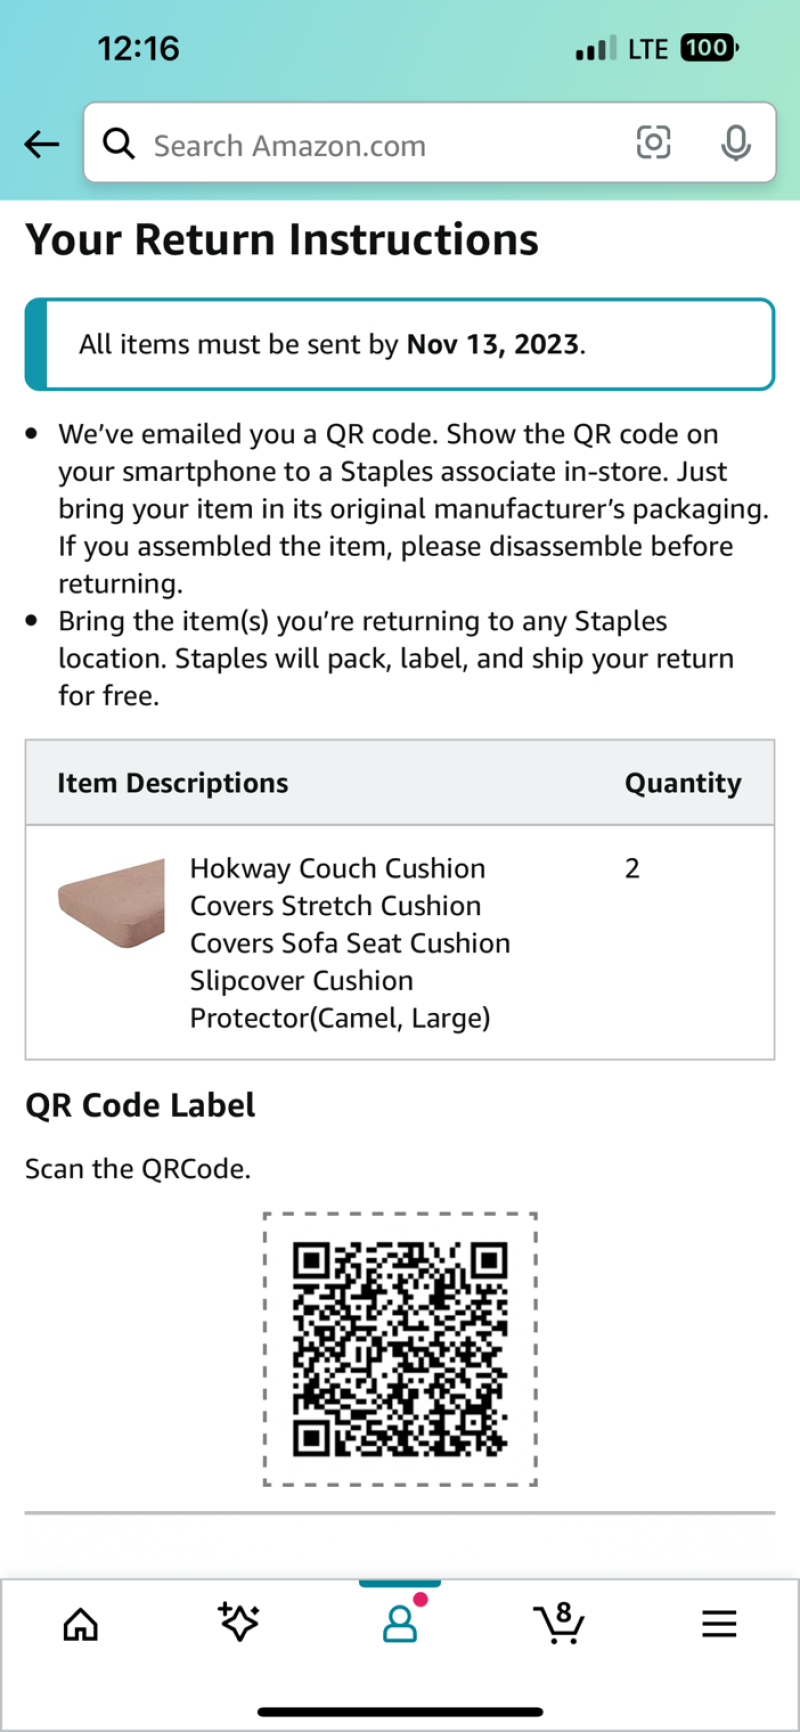Tap the battery 100 status icon
The width and height of the screenshot is (800, 1732).
click(709, 47)
